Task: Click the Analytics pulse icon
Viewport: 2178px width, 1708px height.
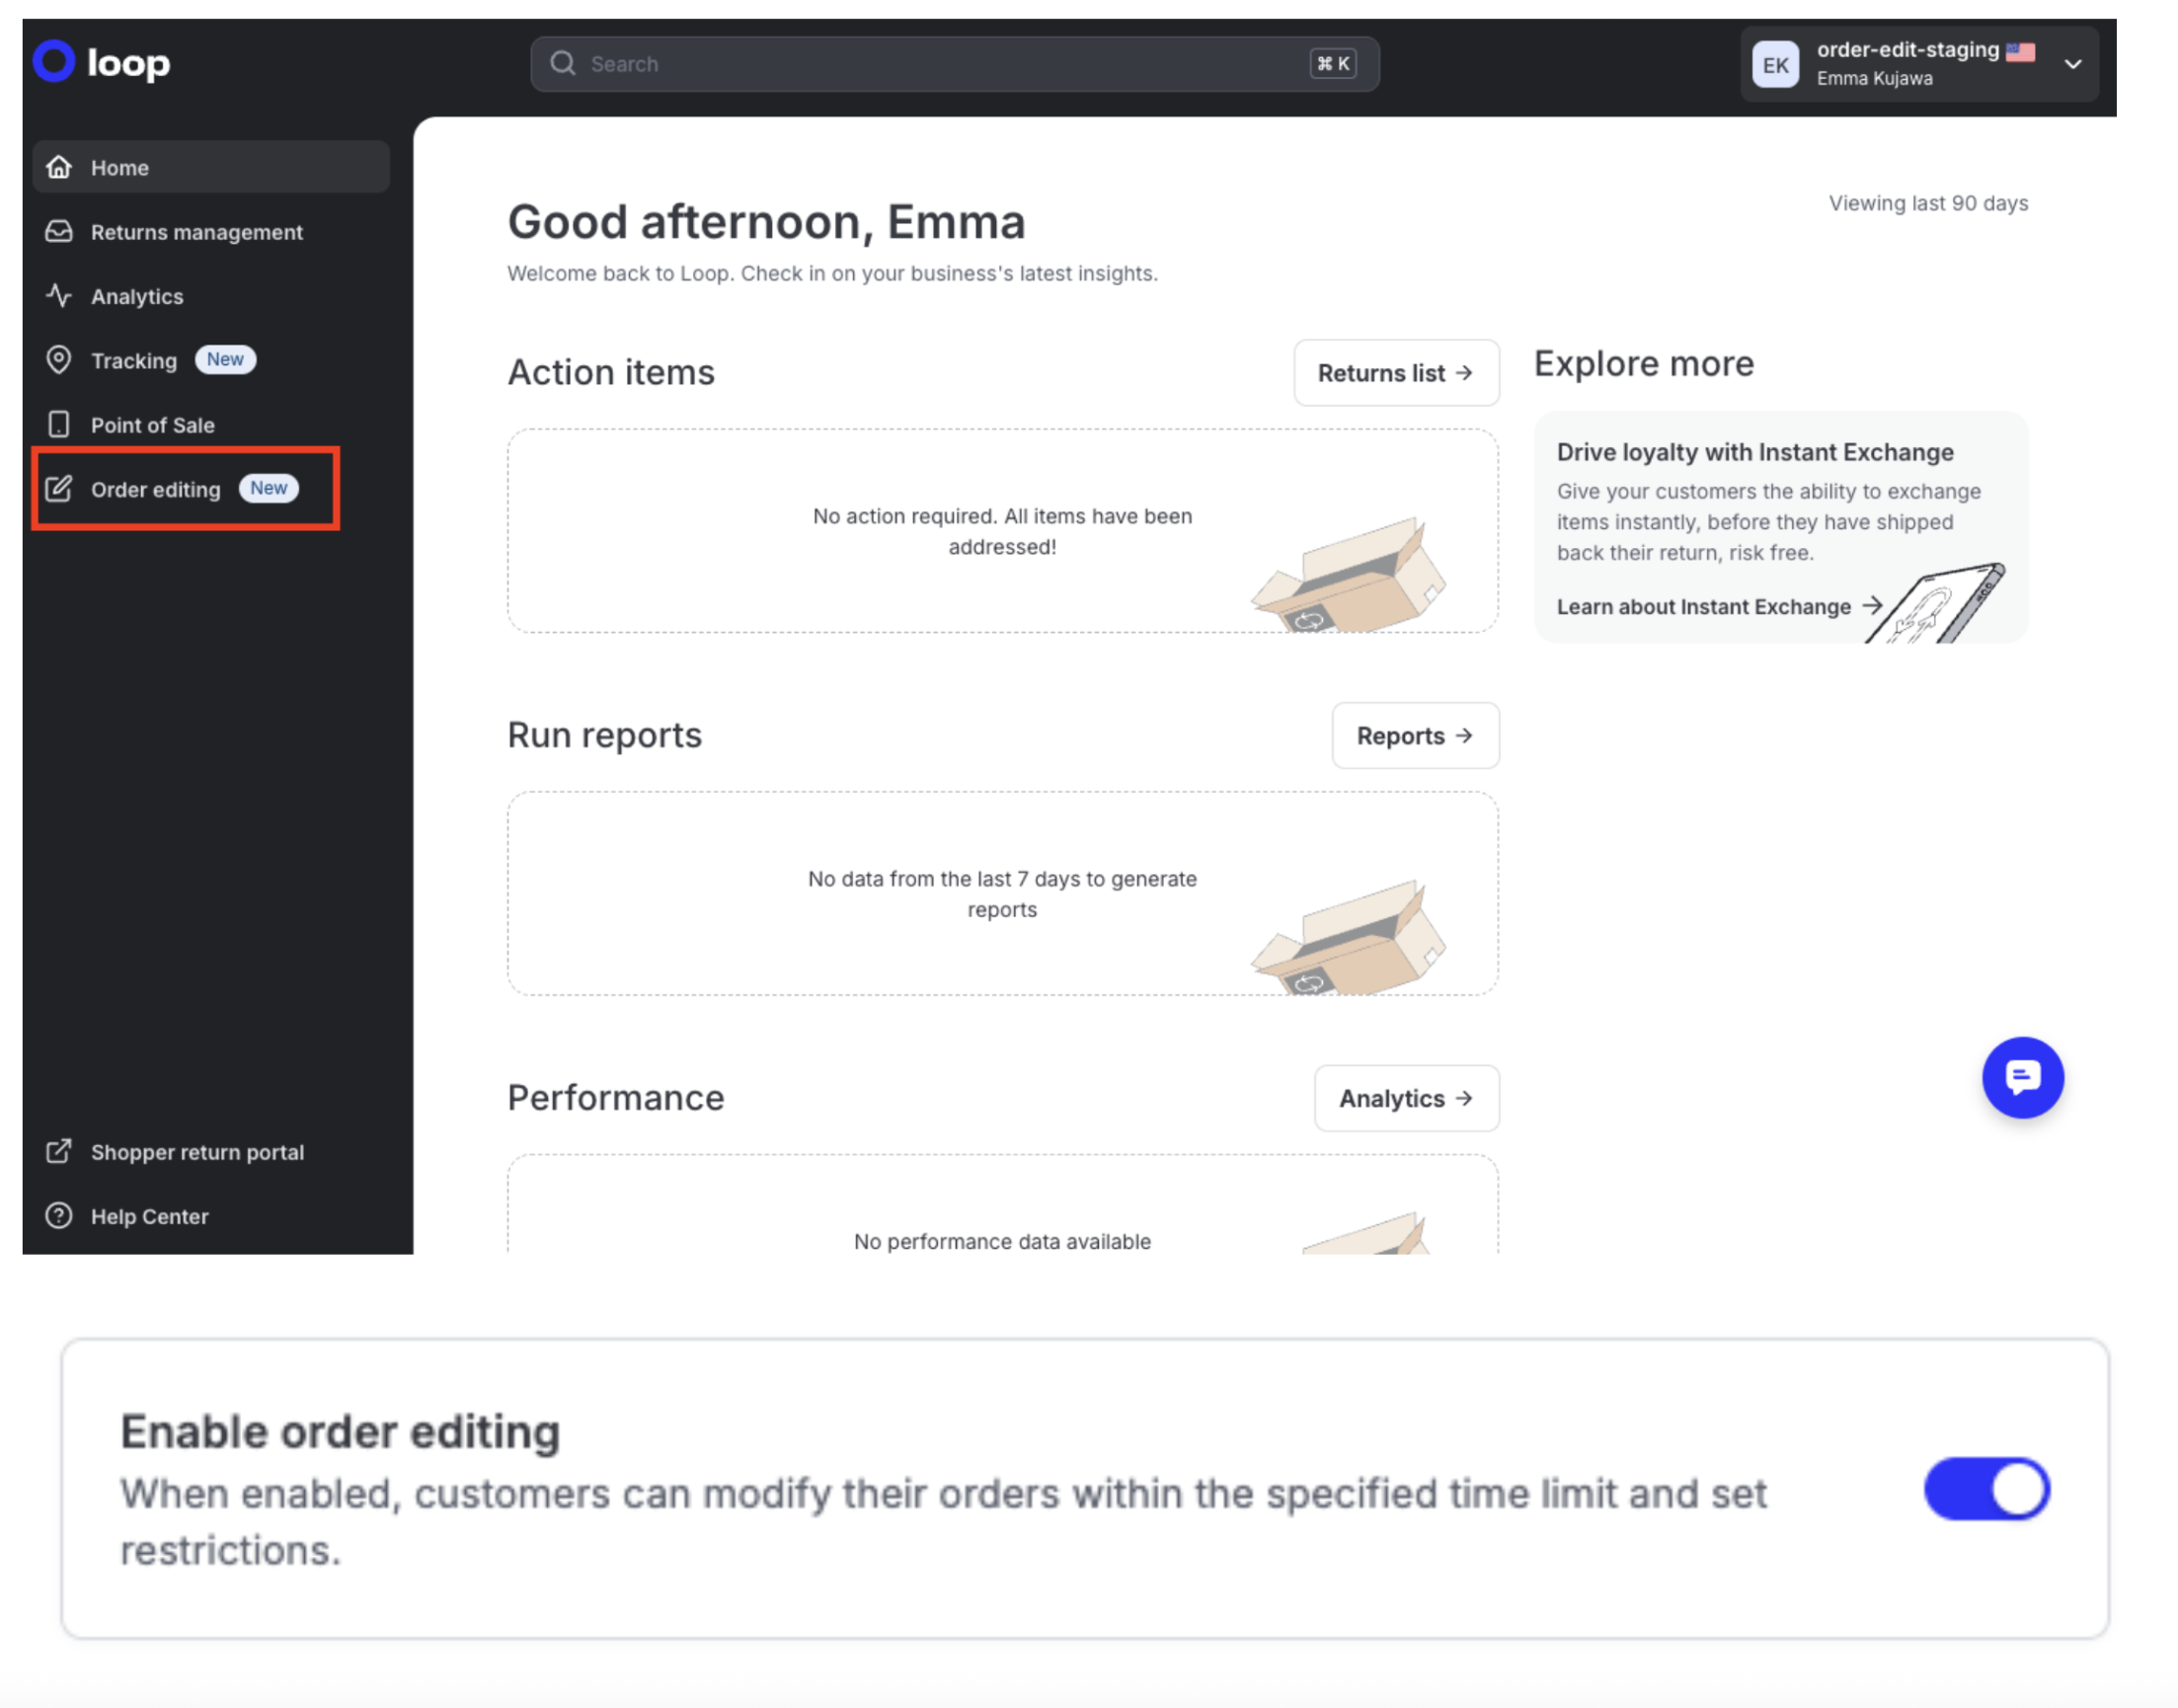Action: pyautogui.click(x=59, y=296)
